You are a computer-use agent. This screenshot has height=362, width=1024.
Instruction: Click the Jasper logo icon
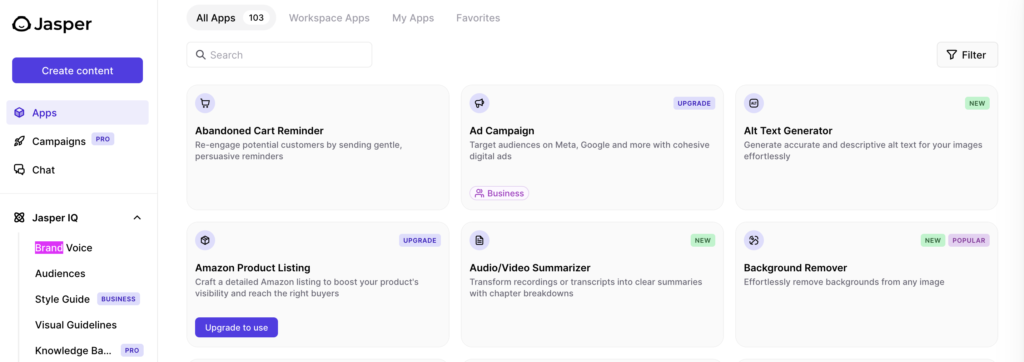(22, 24)
